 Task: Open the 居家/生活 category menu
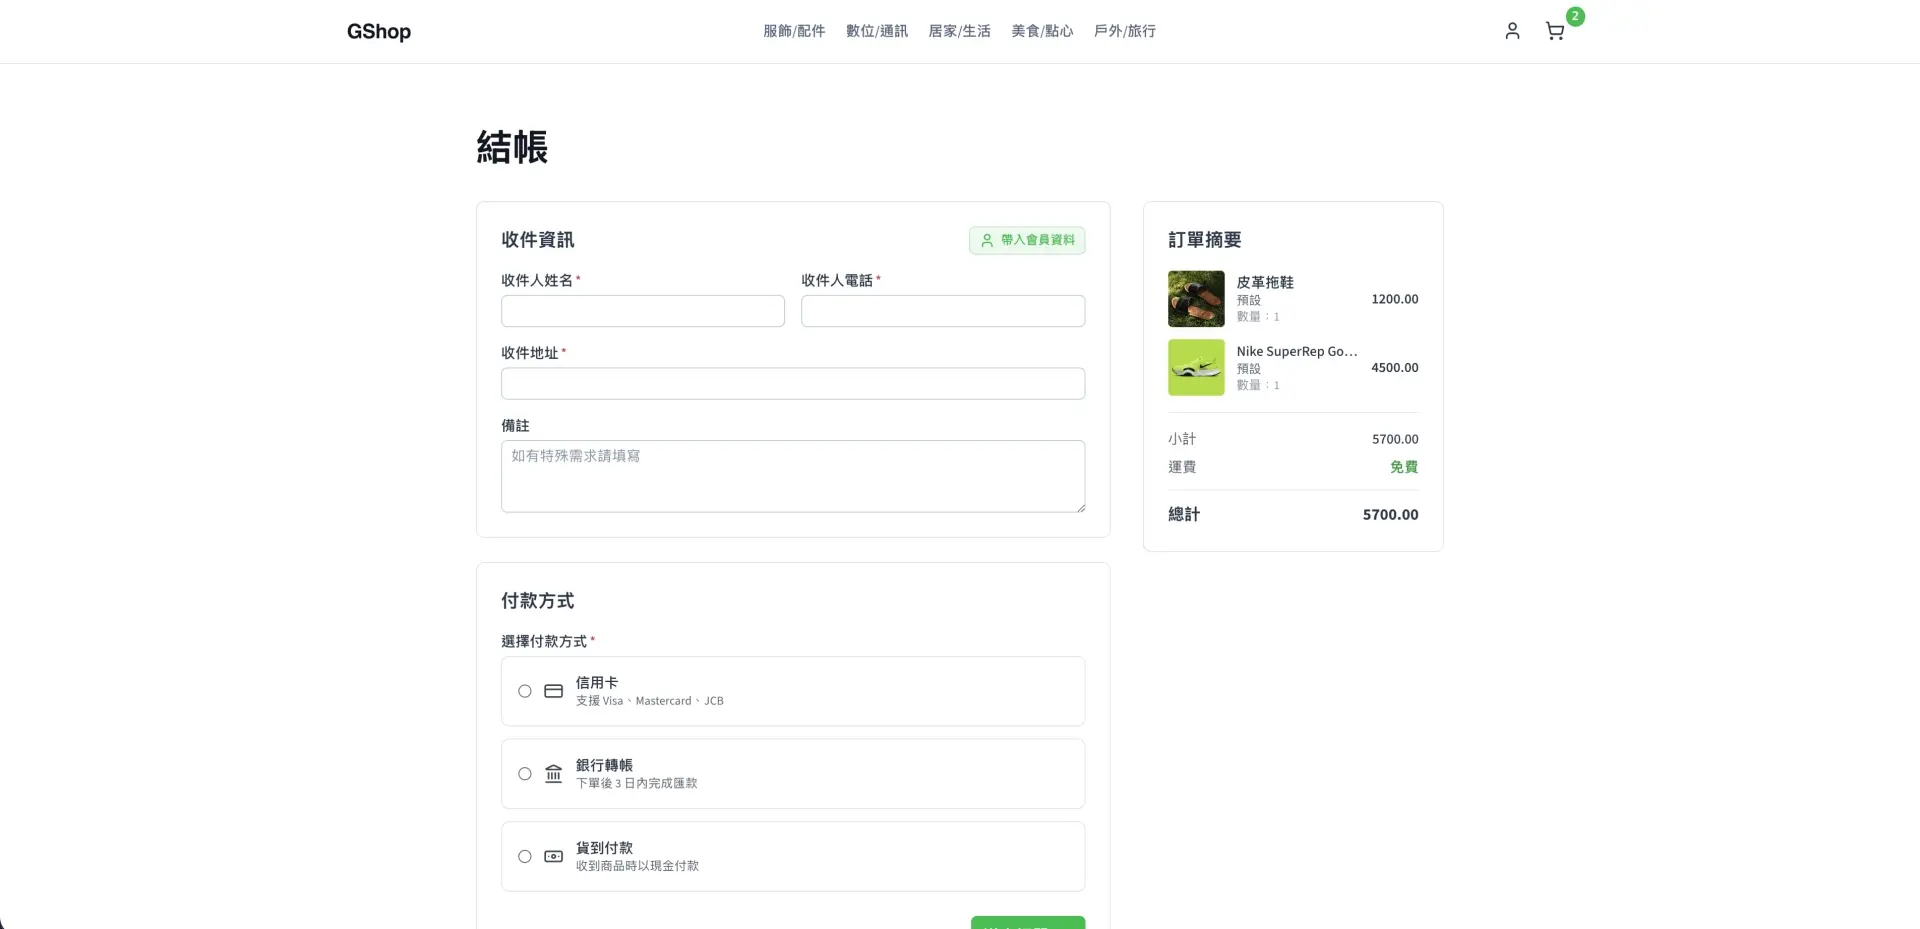tap(959, 31)
